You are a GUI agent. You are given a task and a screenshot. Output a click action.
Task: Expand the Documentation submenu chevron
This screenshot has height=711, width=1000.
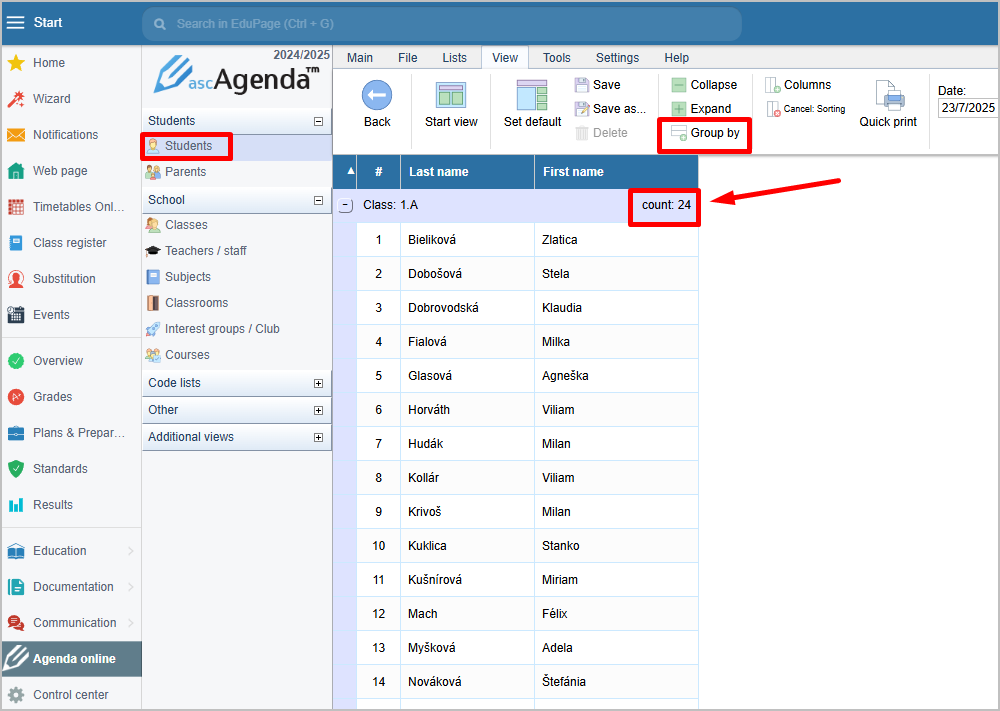(x=131, y=587)
